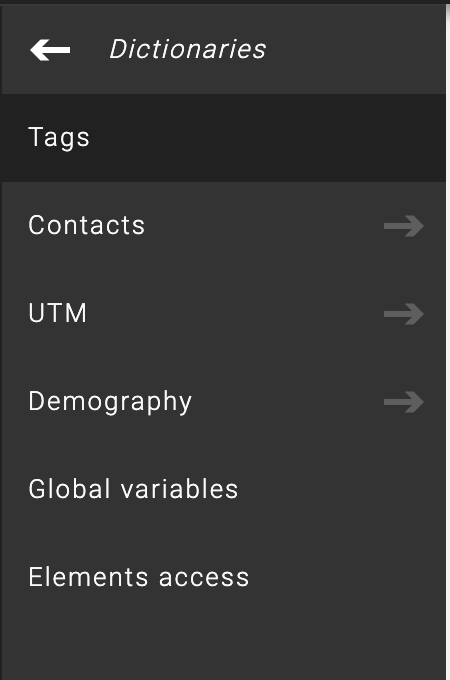Select the Contacts menu entry
Image resolution: width=450 pixels, height=680 pixels.
pyautogui.click(x=223, y=226)
